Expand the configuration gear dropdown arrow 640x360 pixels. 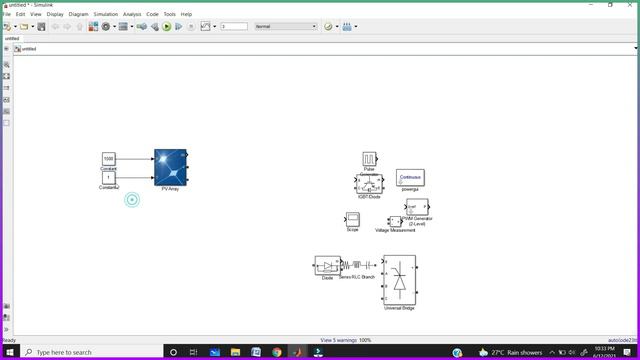pyautogui.click(x=114, y=27)
